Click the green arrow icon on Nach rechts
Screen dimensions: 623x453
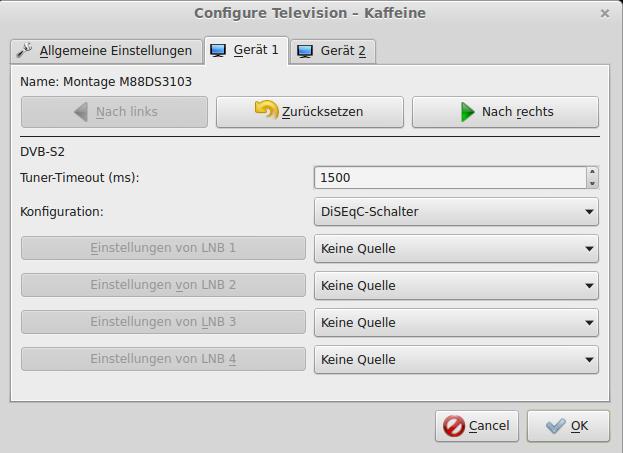click(x=468, y=112)
